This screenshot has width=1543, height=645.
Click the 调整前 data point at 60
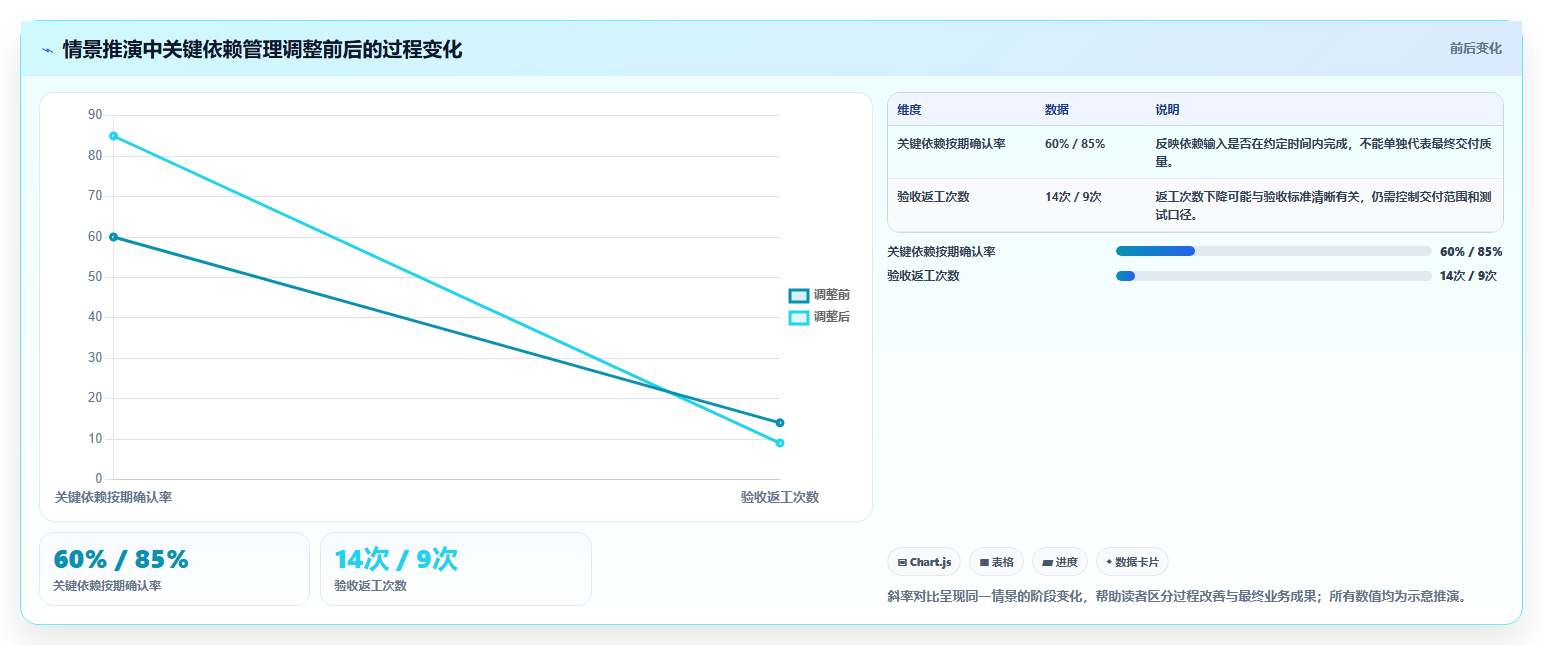(113, 237)
